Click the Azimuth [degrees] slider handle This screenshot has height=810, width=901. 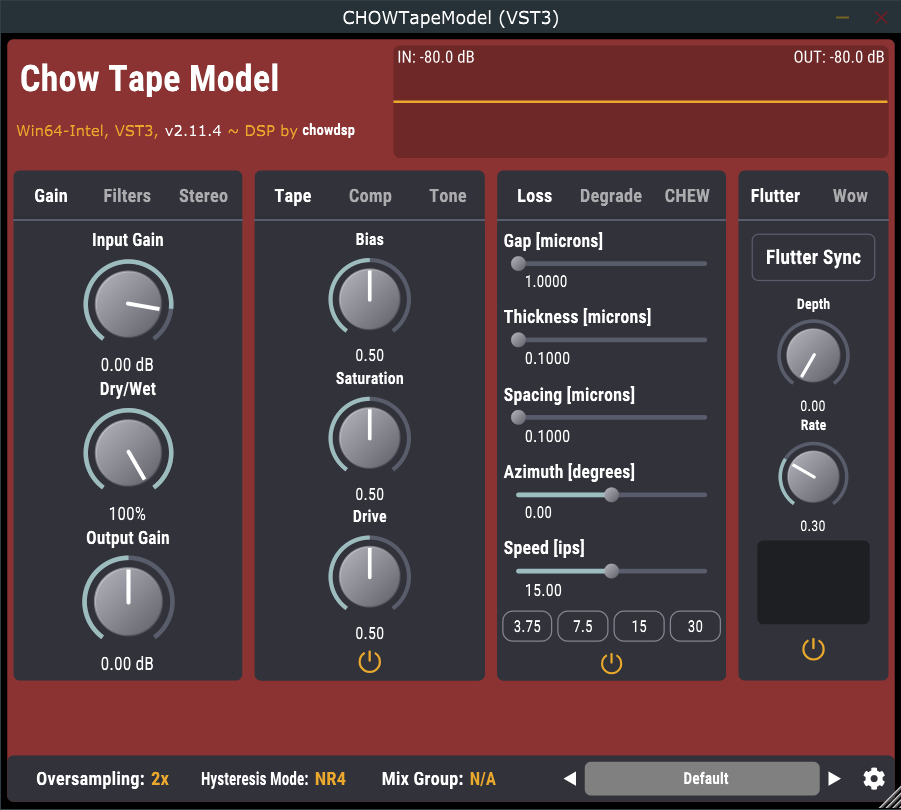tap(611, 495)
